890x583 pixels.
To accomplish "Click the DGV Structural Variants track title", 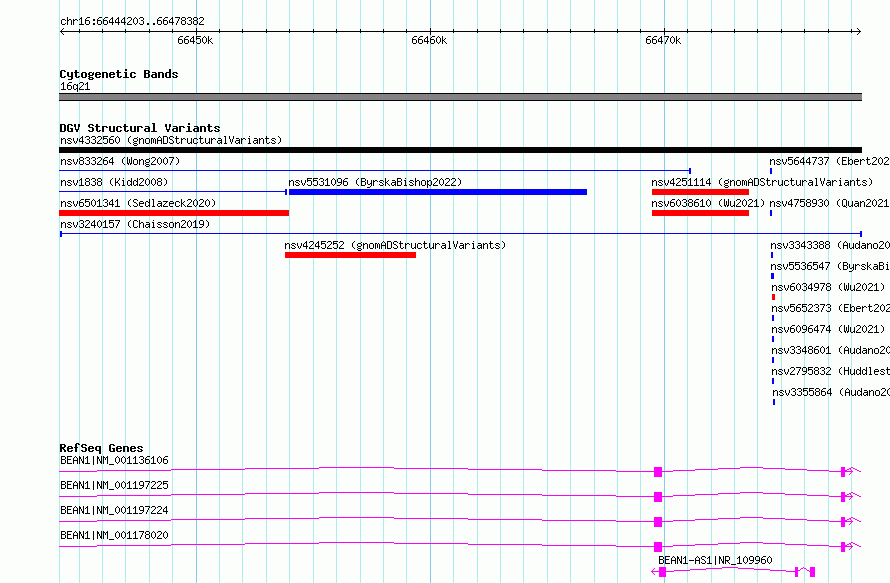I will coord(140,128).
